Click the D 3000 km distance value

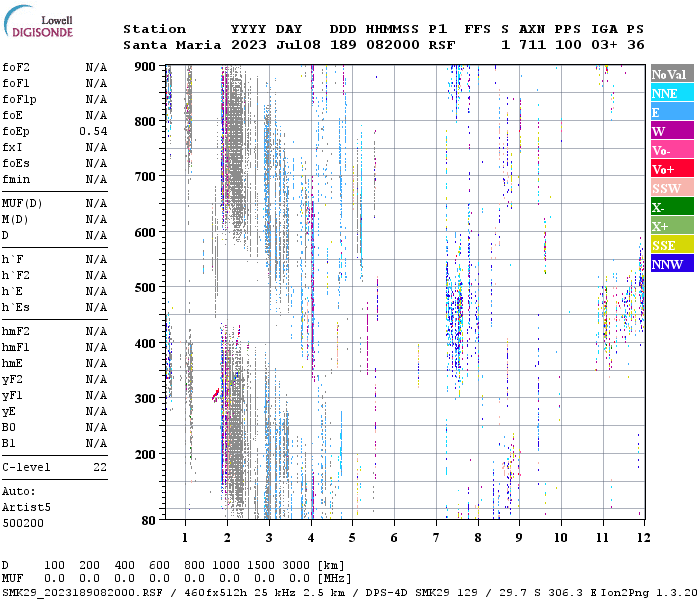tap(296, 566)
